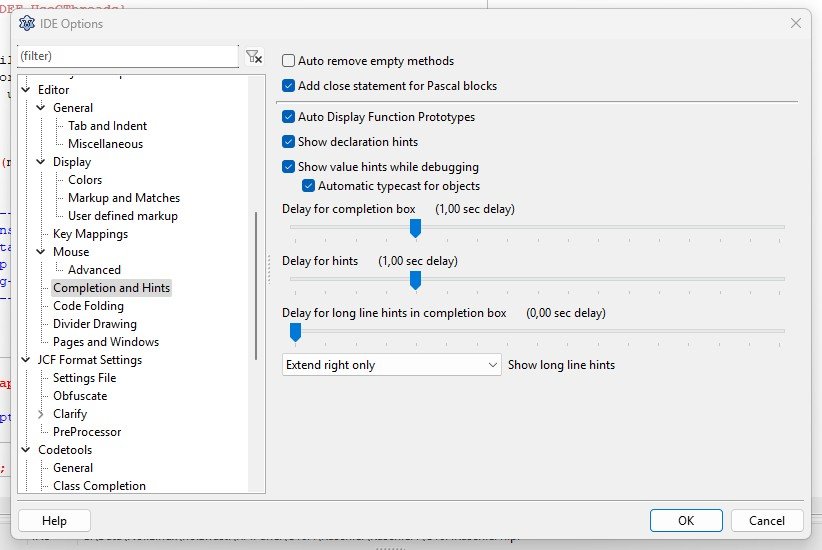Toggle Auto Display Function Prototypes

[x=289, y=117]
